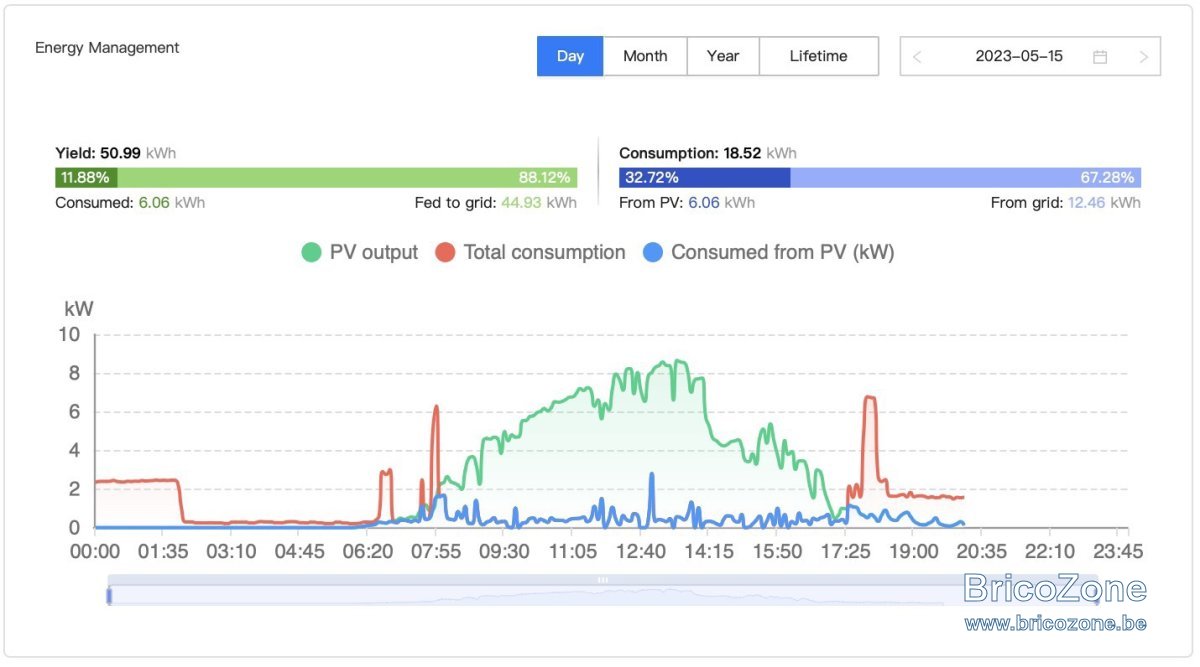This screenshot has height=667, width=1200.
Task: Switch to the Month tab
Action: coord(645,56)
